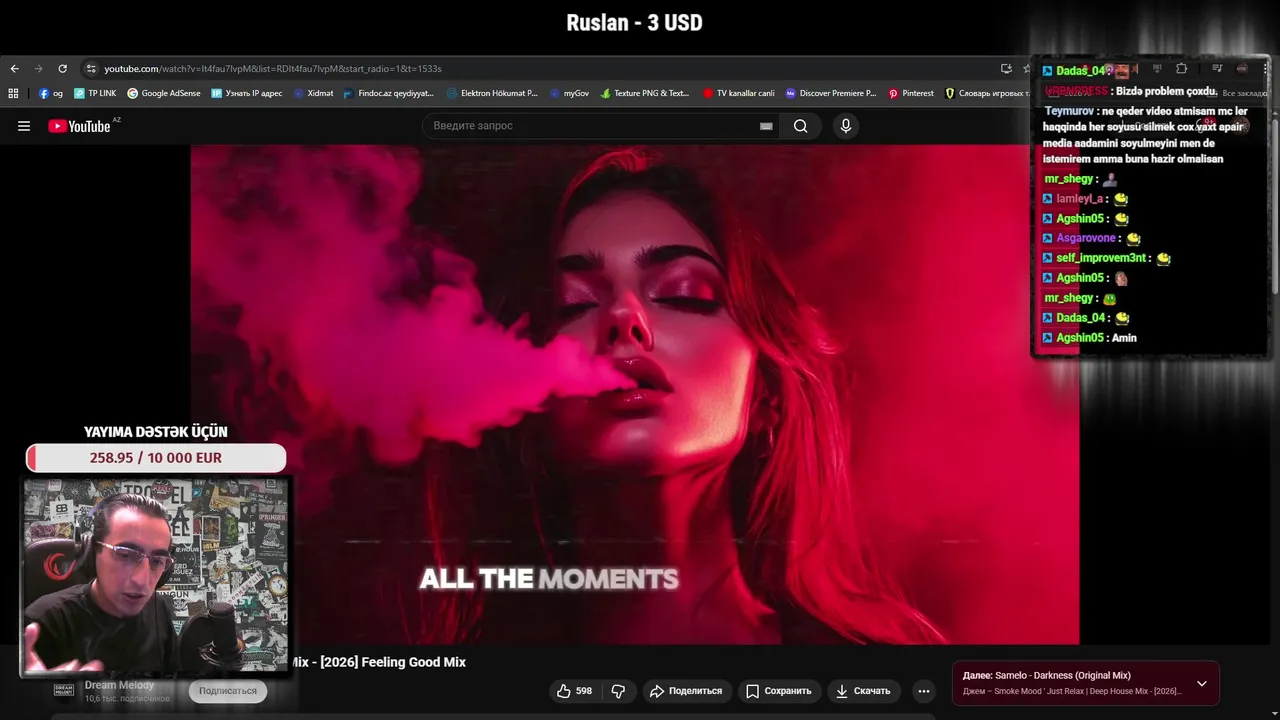This screenshot has height=720, width=1280.
Task: Click the install app icon in address bar
Action: pyautogui.click(x=1006, y=69)
